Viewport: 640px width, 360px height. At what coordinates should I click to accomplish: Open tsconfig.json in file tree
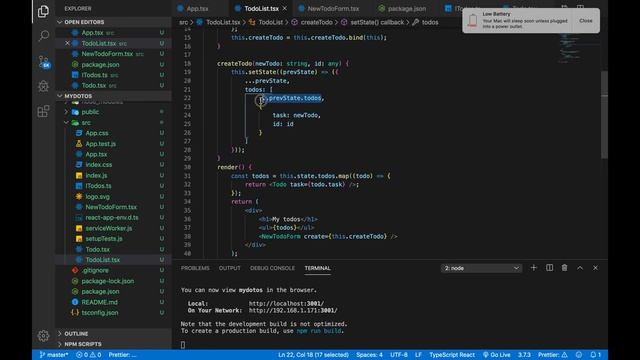click(x=100, y=313)
